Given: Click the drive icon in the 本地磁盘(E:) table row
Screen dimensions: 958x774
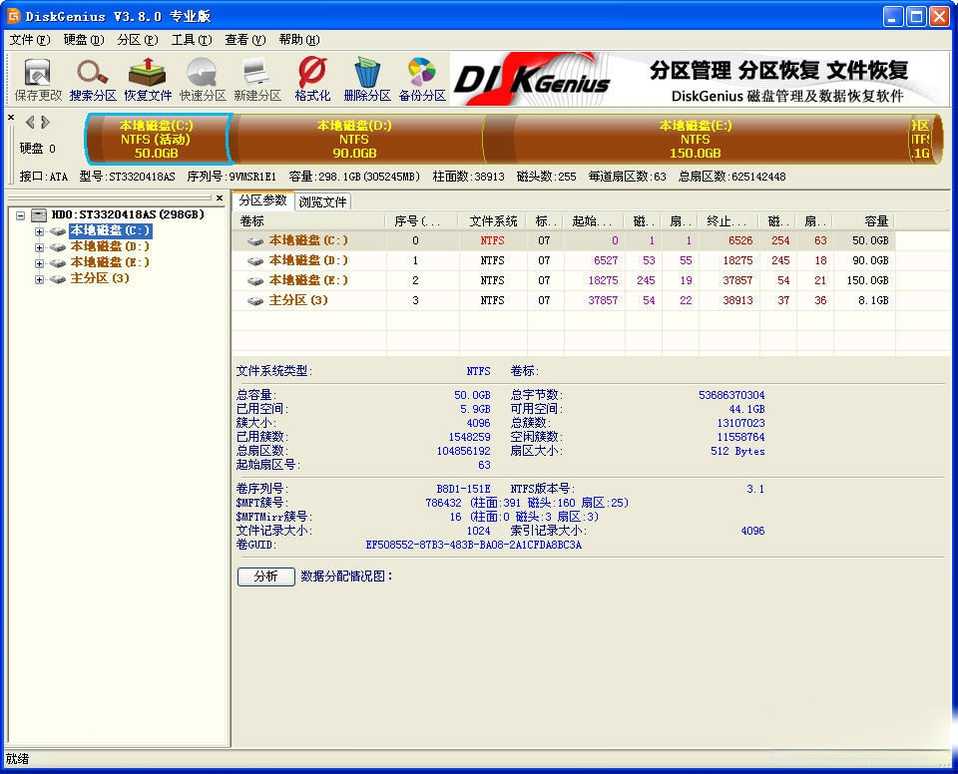Looking at the screenshot, I should click(255, 281).
